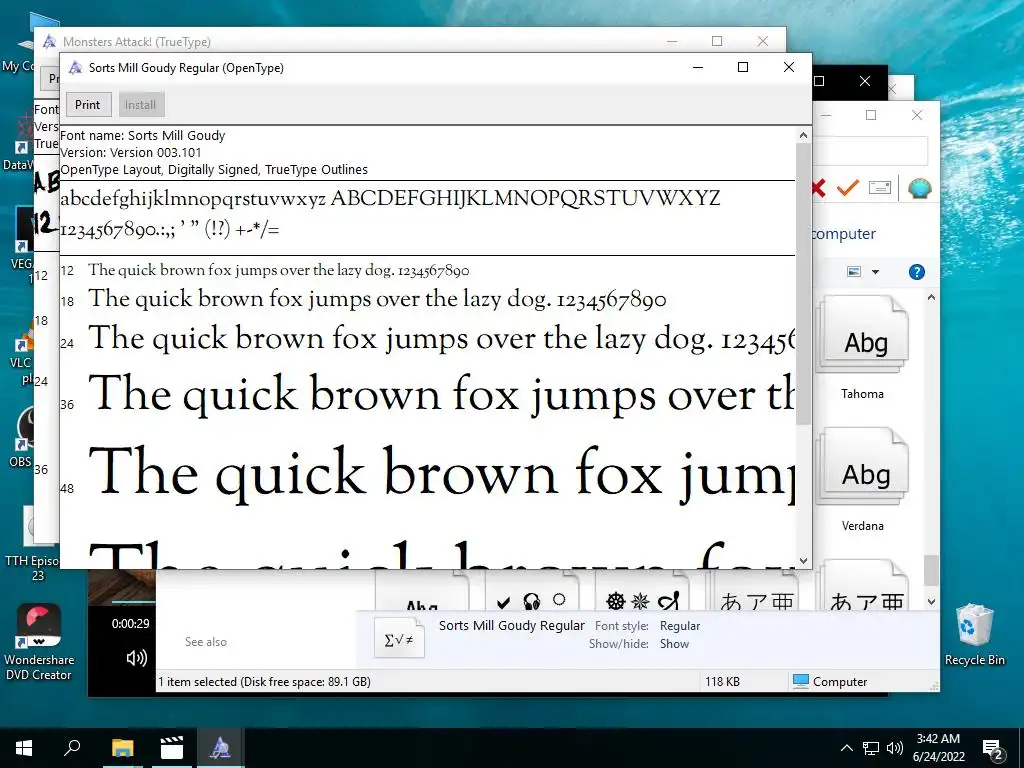Click font icon in Monsters Attack! title bar

[50, 42]
